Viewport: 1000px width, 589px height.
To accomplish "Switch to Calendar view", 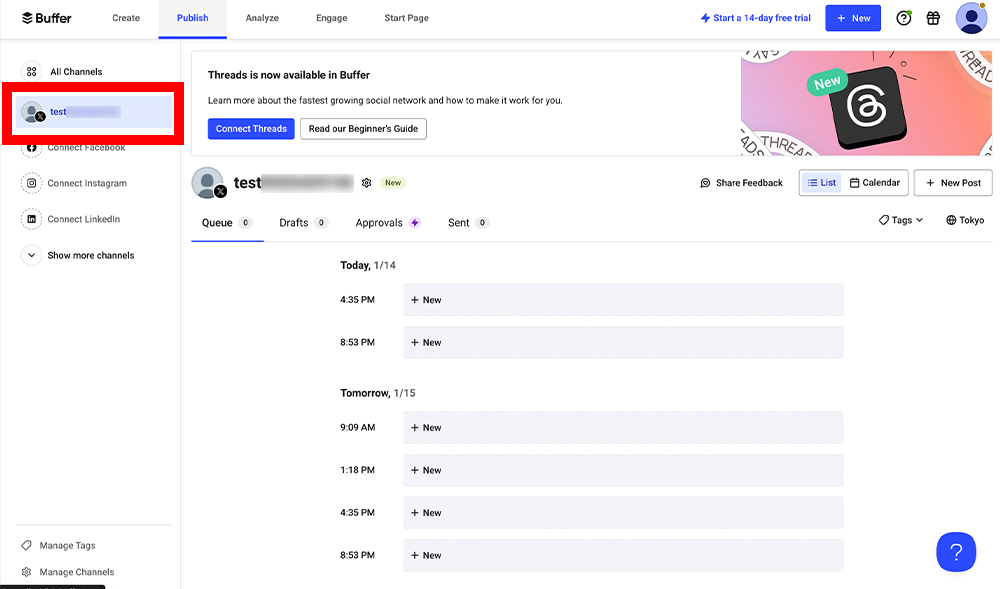I will click(874, 183).
